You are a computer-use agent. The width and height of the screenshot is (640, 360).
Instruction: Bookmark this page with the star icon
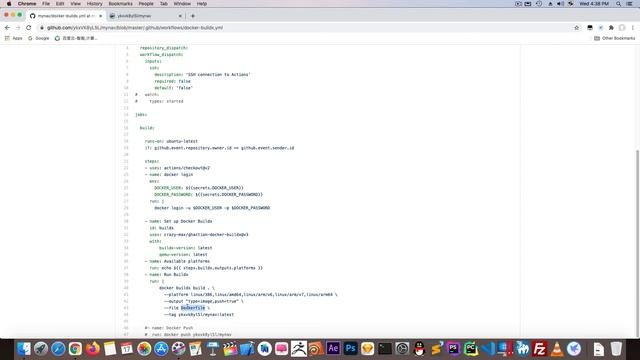(x=577, y=28)
